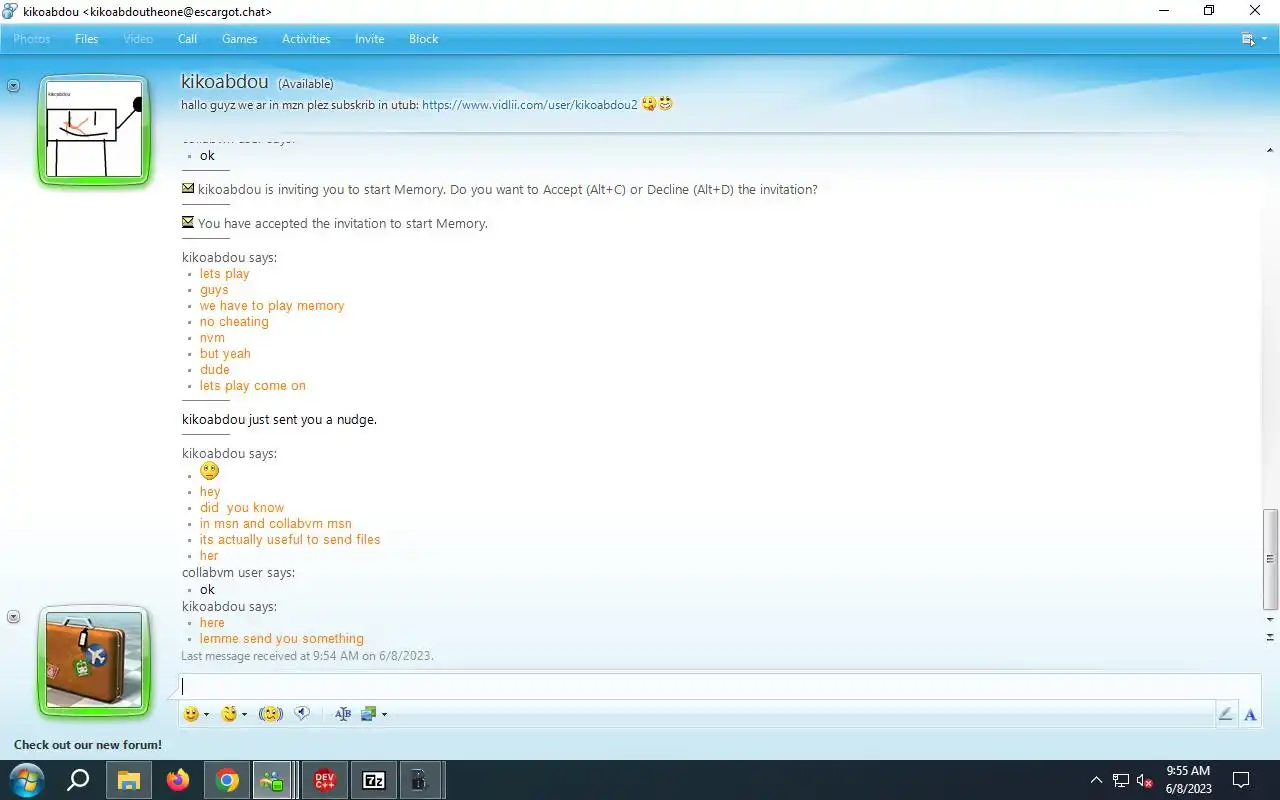Image resolution: width=1280 pixels, height=800 pixels.
Task: Click the dark taskbar app icon after 7-Zip
Action: click(x=419, y=780)
